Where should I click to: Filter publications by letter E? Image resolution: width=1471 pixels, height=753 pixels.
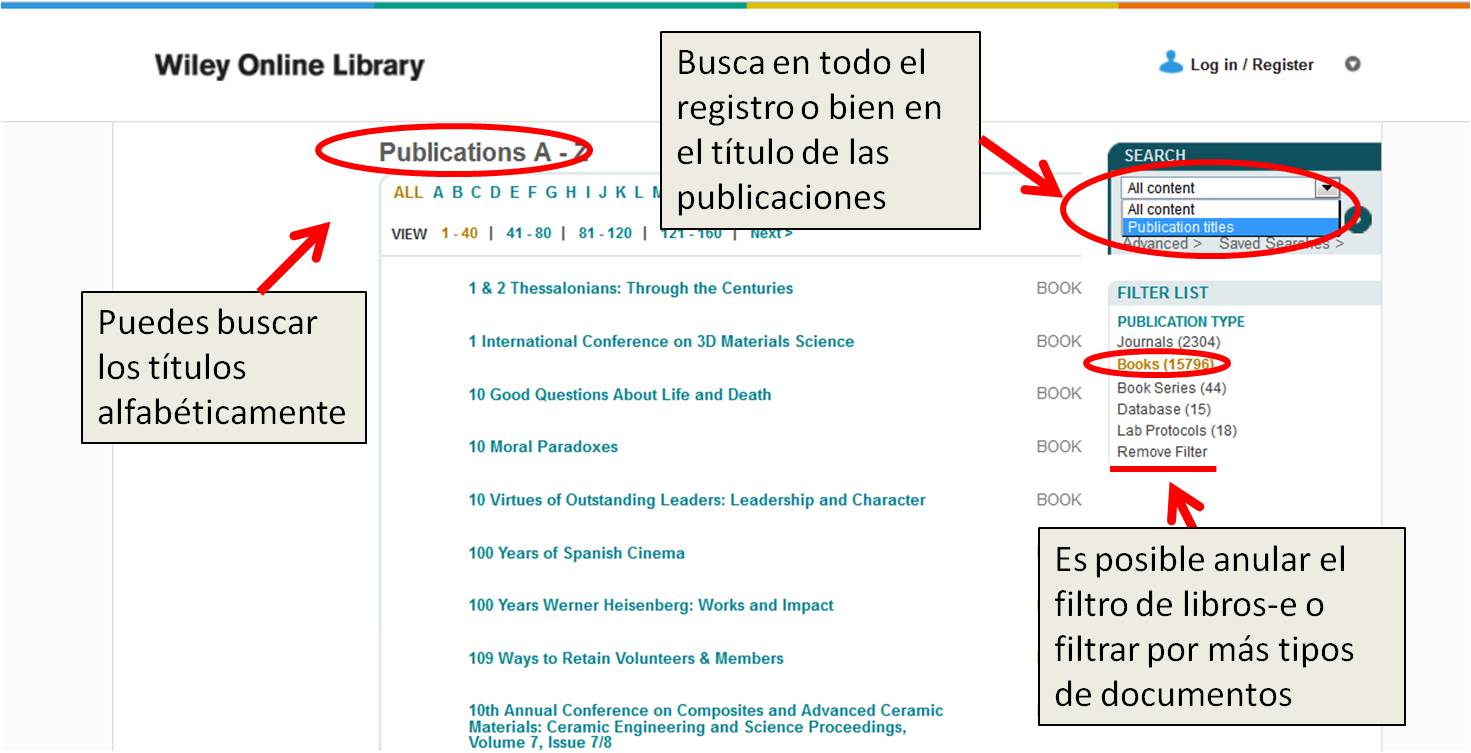pyautogui.click(x=515, y=193)
